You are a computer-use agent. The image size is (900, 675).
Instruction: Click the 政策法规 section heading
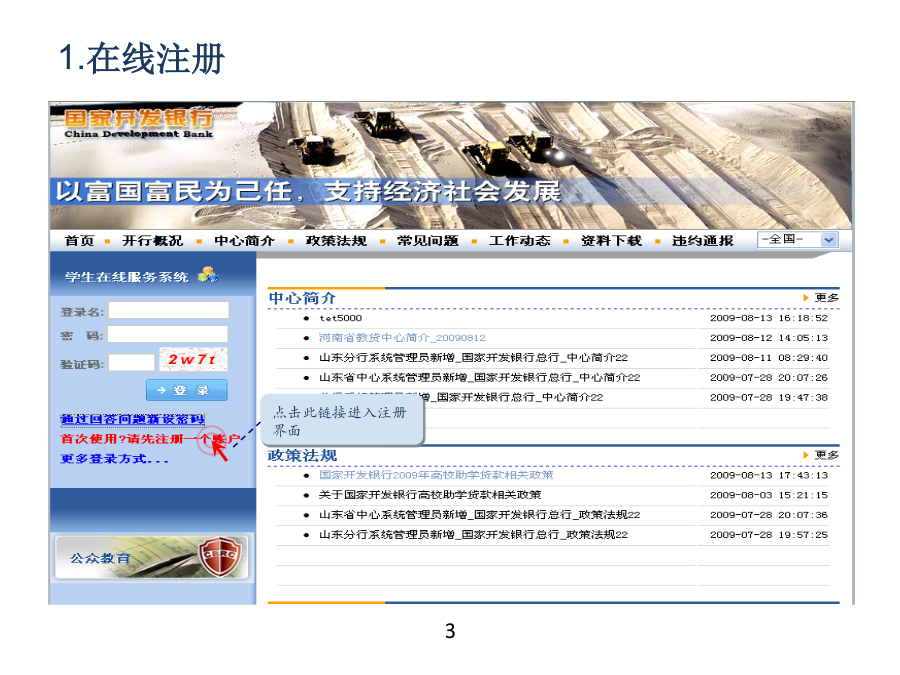point(302,455)
